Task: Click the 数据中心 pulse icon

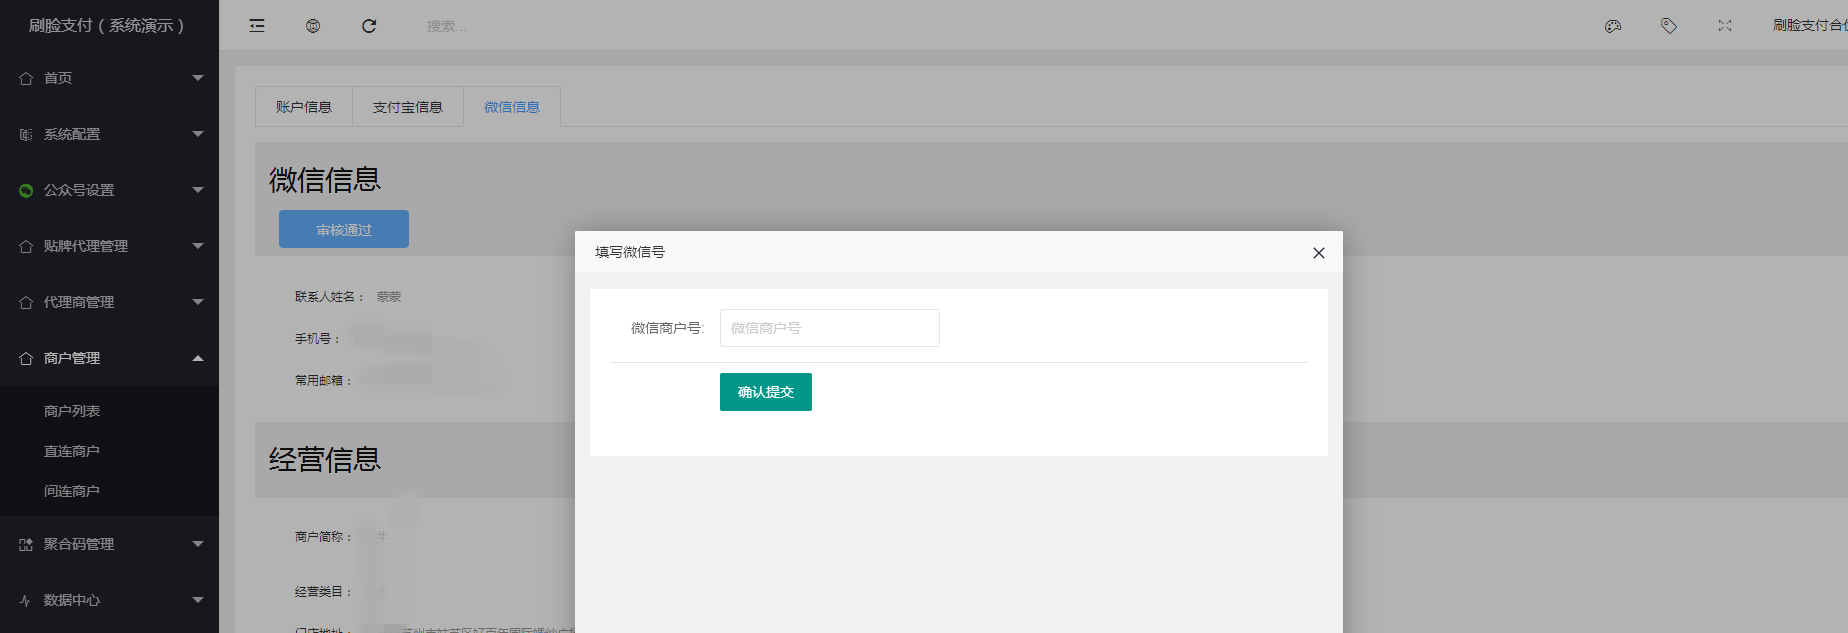Action: [x=26, y=600]
